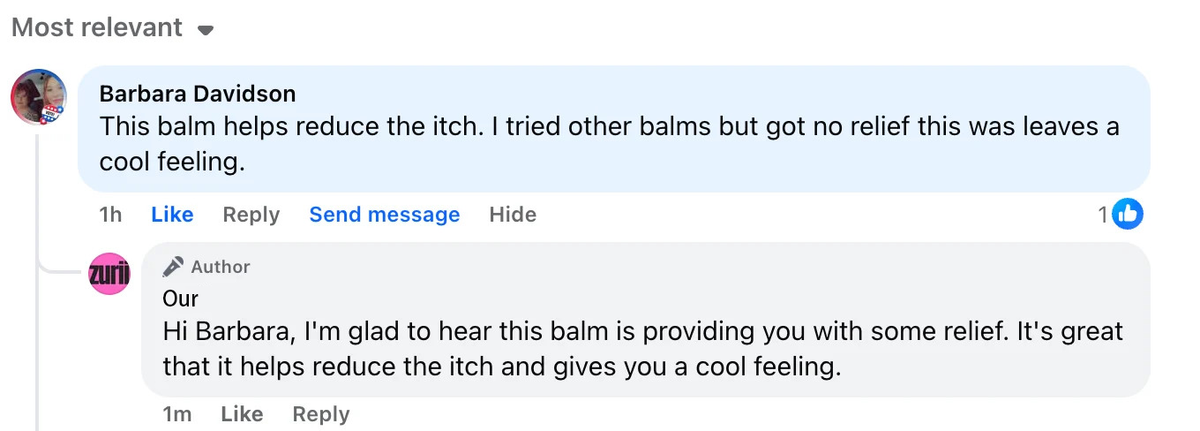Click the Author microphone badge icon
The width and height of the screenshot is (1200, 431).
click(174, 266)
